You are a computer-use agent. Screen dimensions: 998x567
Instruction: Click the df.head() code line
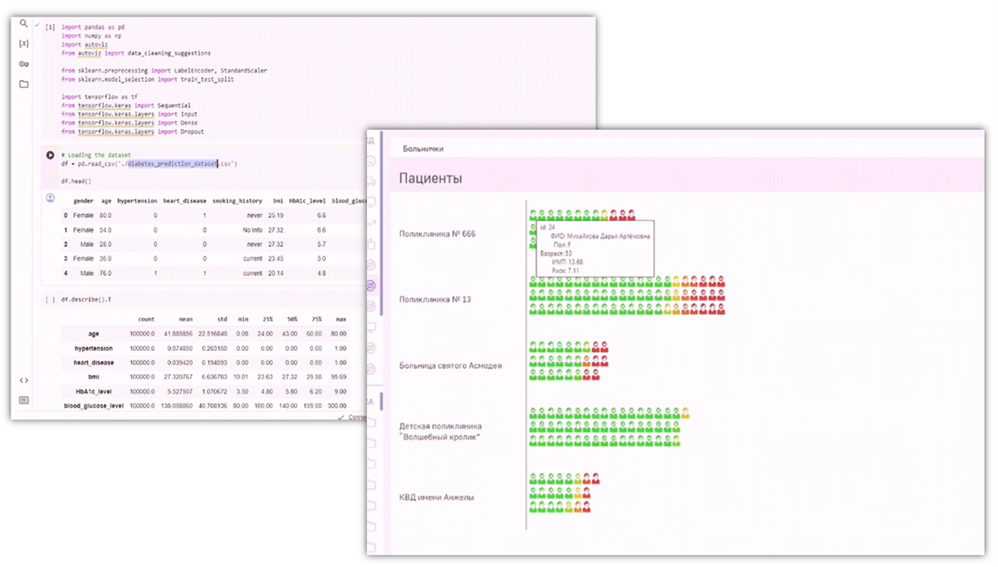[76, 181]
